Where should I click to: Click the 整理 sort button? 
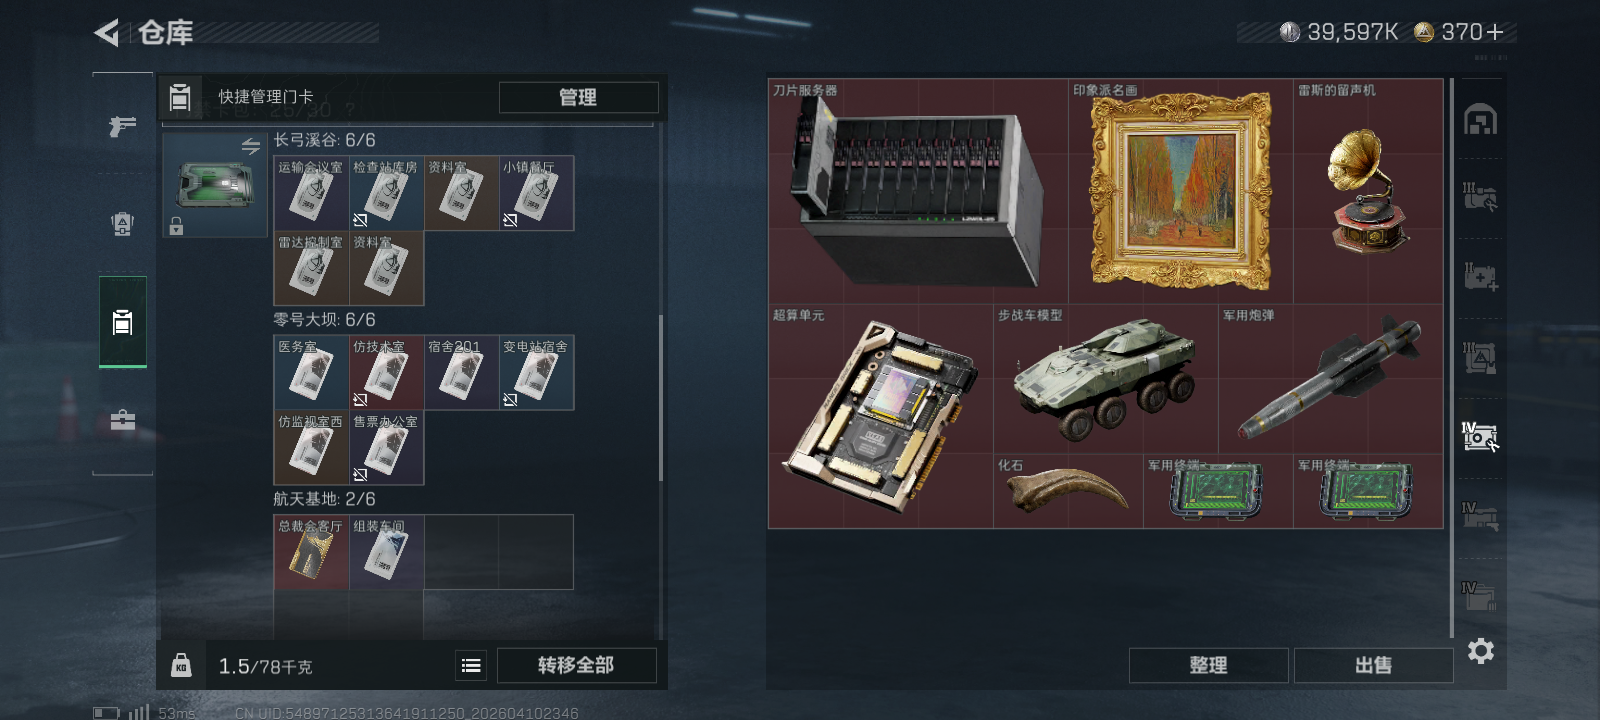(x=1208, y=665)
